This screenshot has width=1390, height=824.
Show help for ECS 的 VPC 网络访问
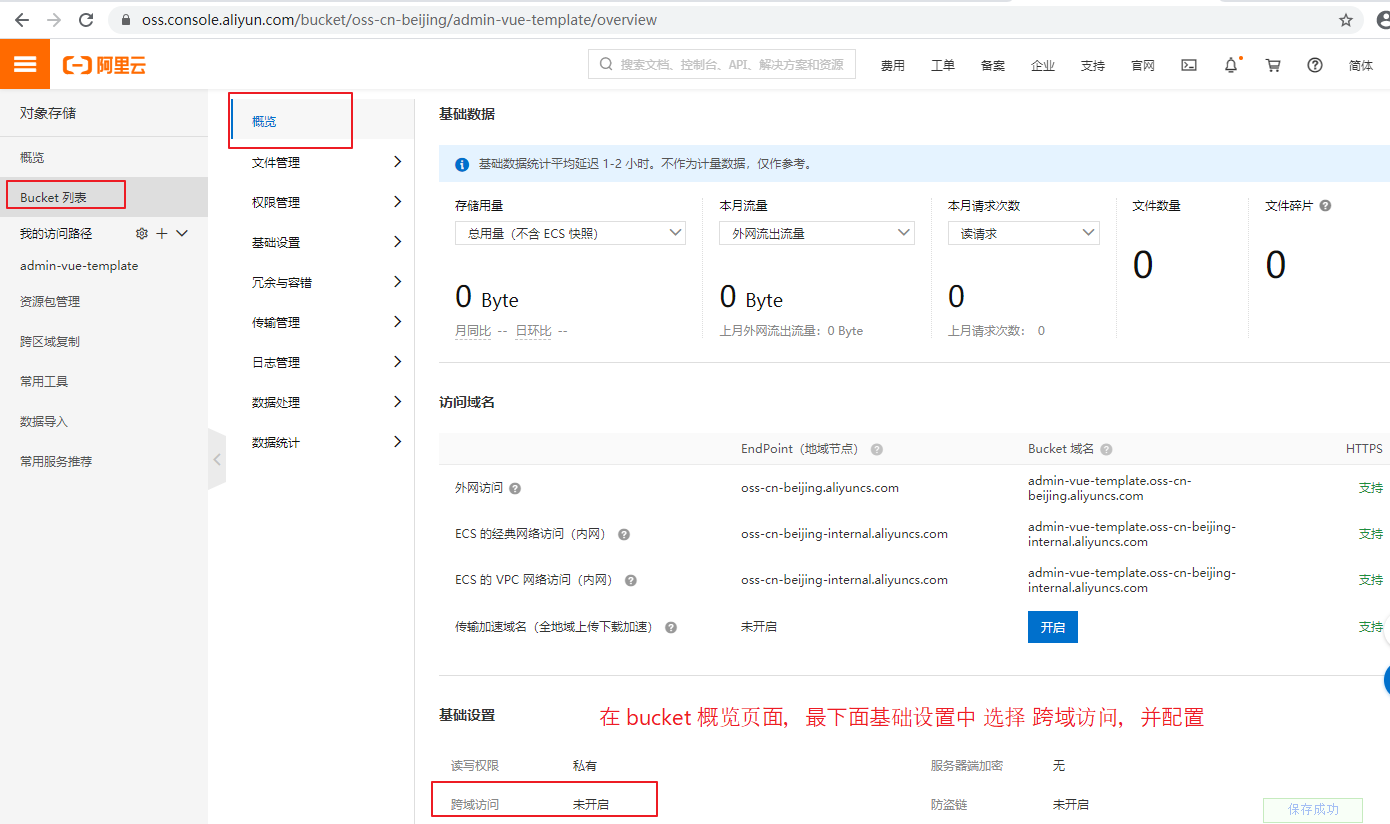631,581
